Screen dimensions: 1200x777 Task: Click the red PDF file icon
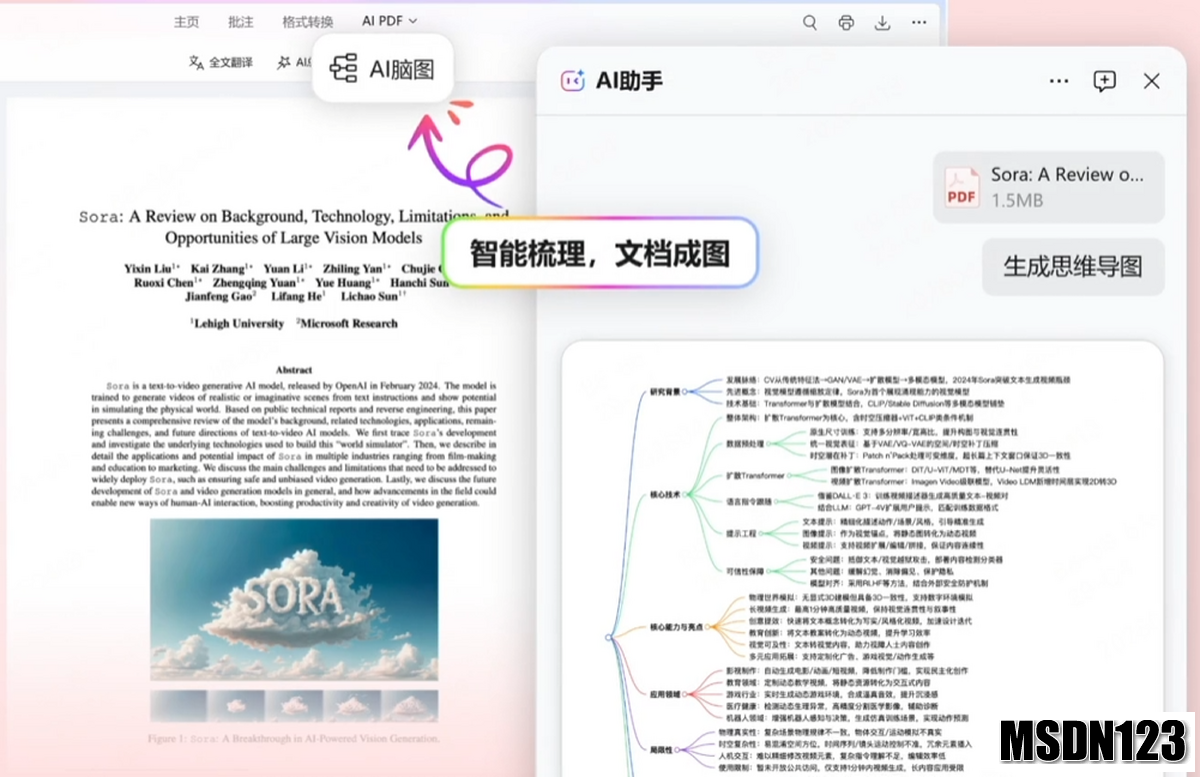(962, 187)
